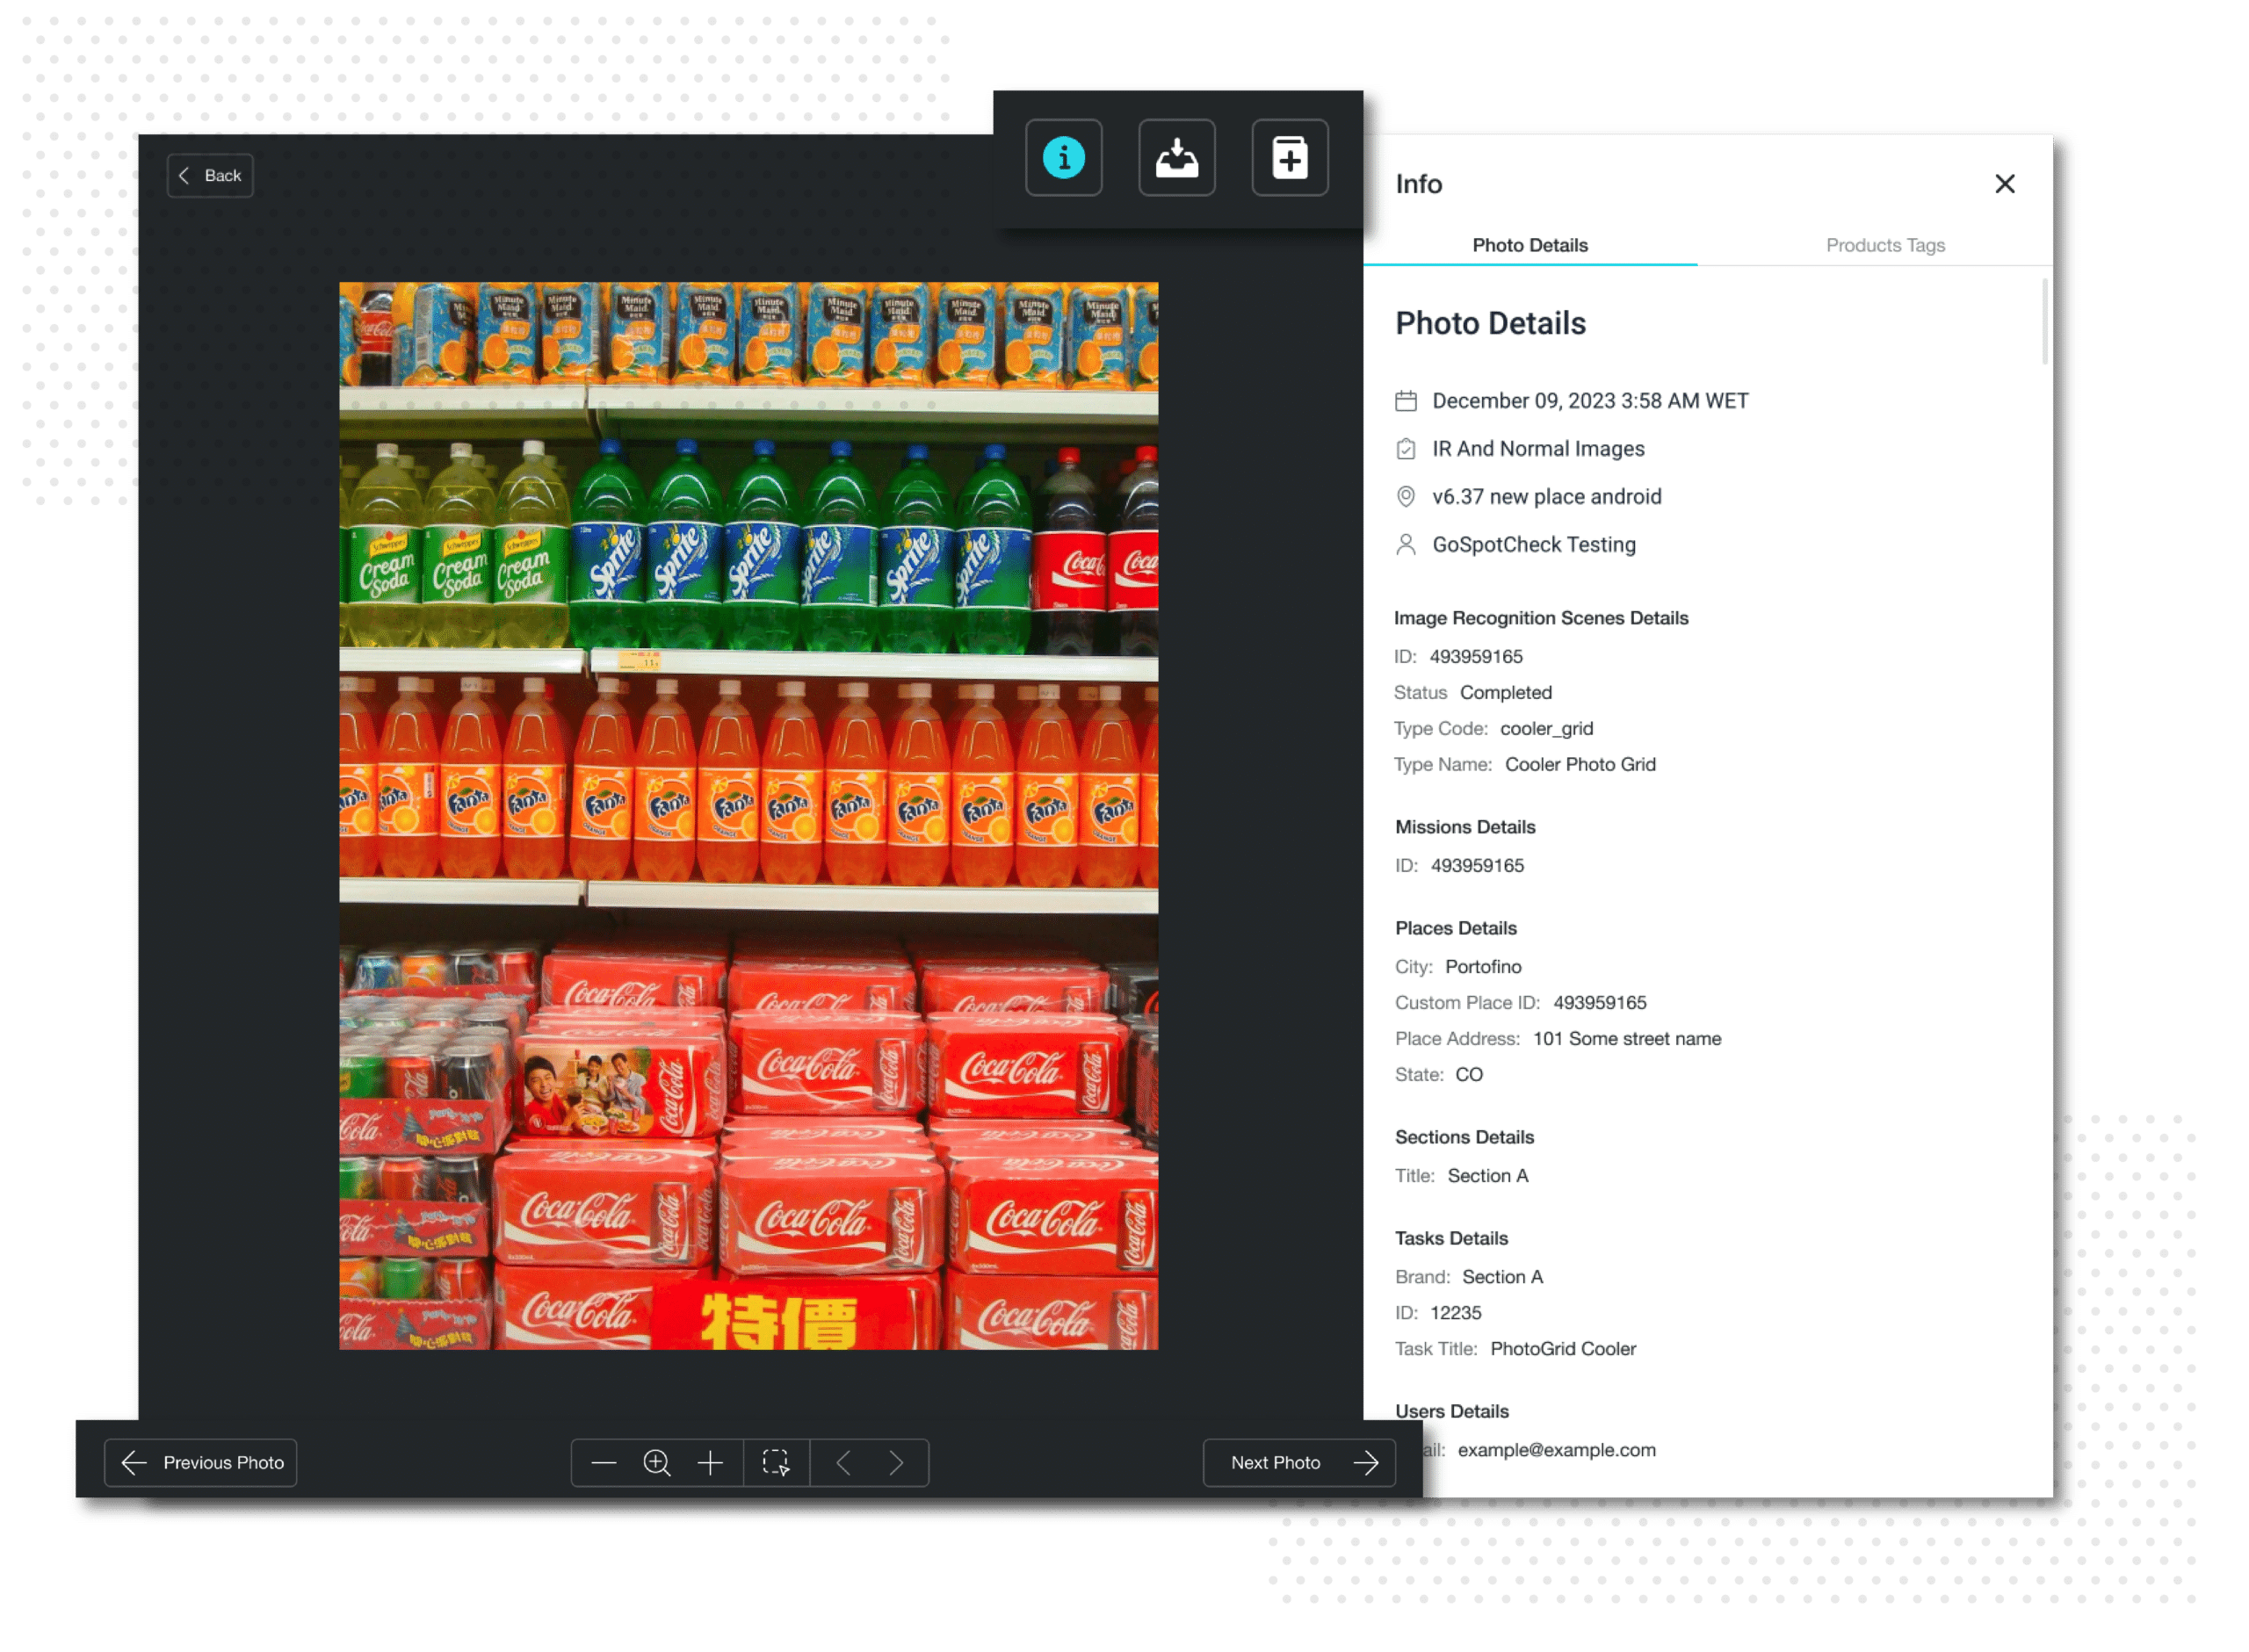Zoom out with the minus icon
This screenshot has width=2249, height=1652.
coord(603,1463)
